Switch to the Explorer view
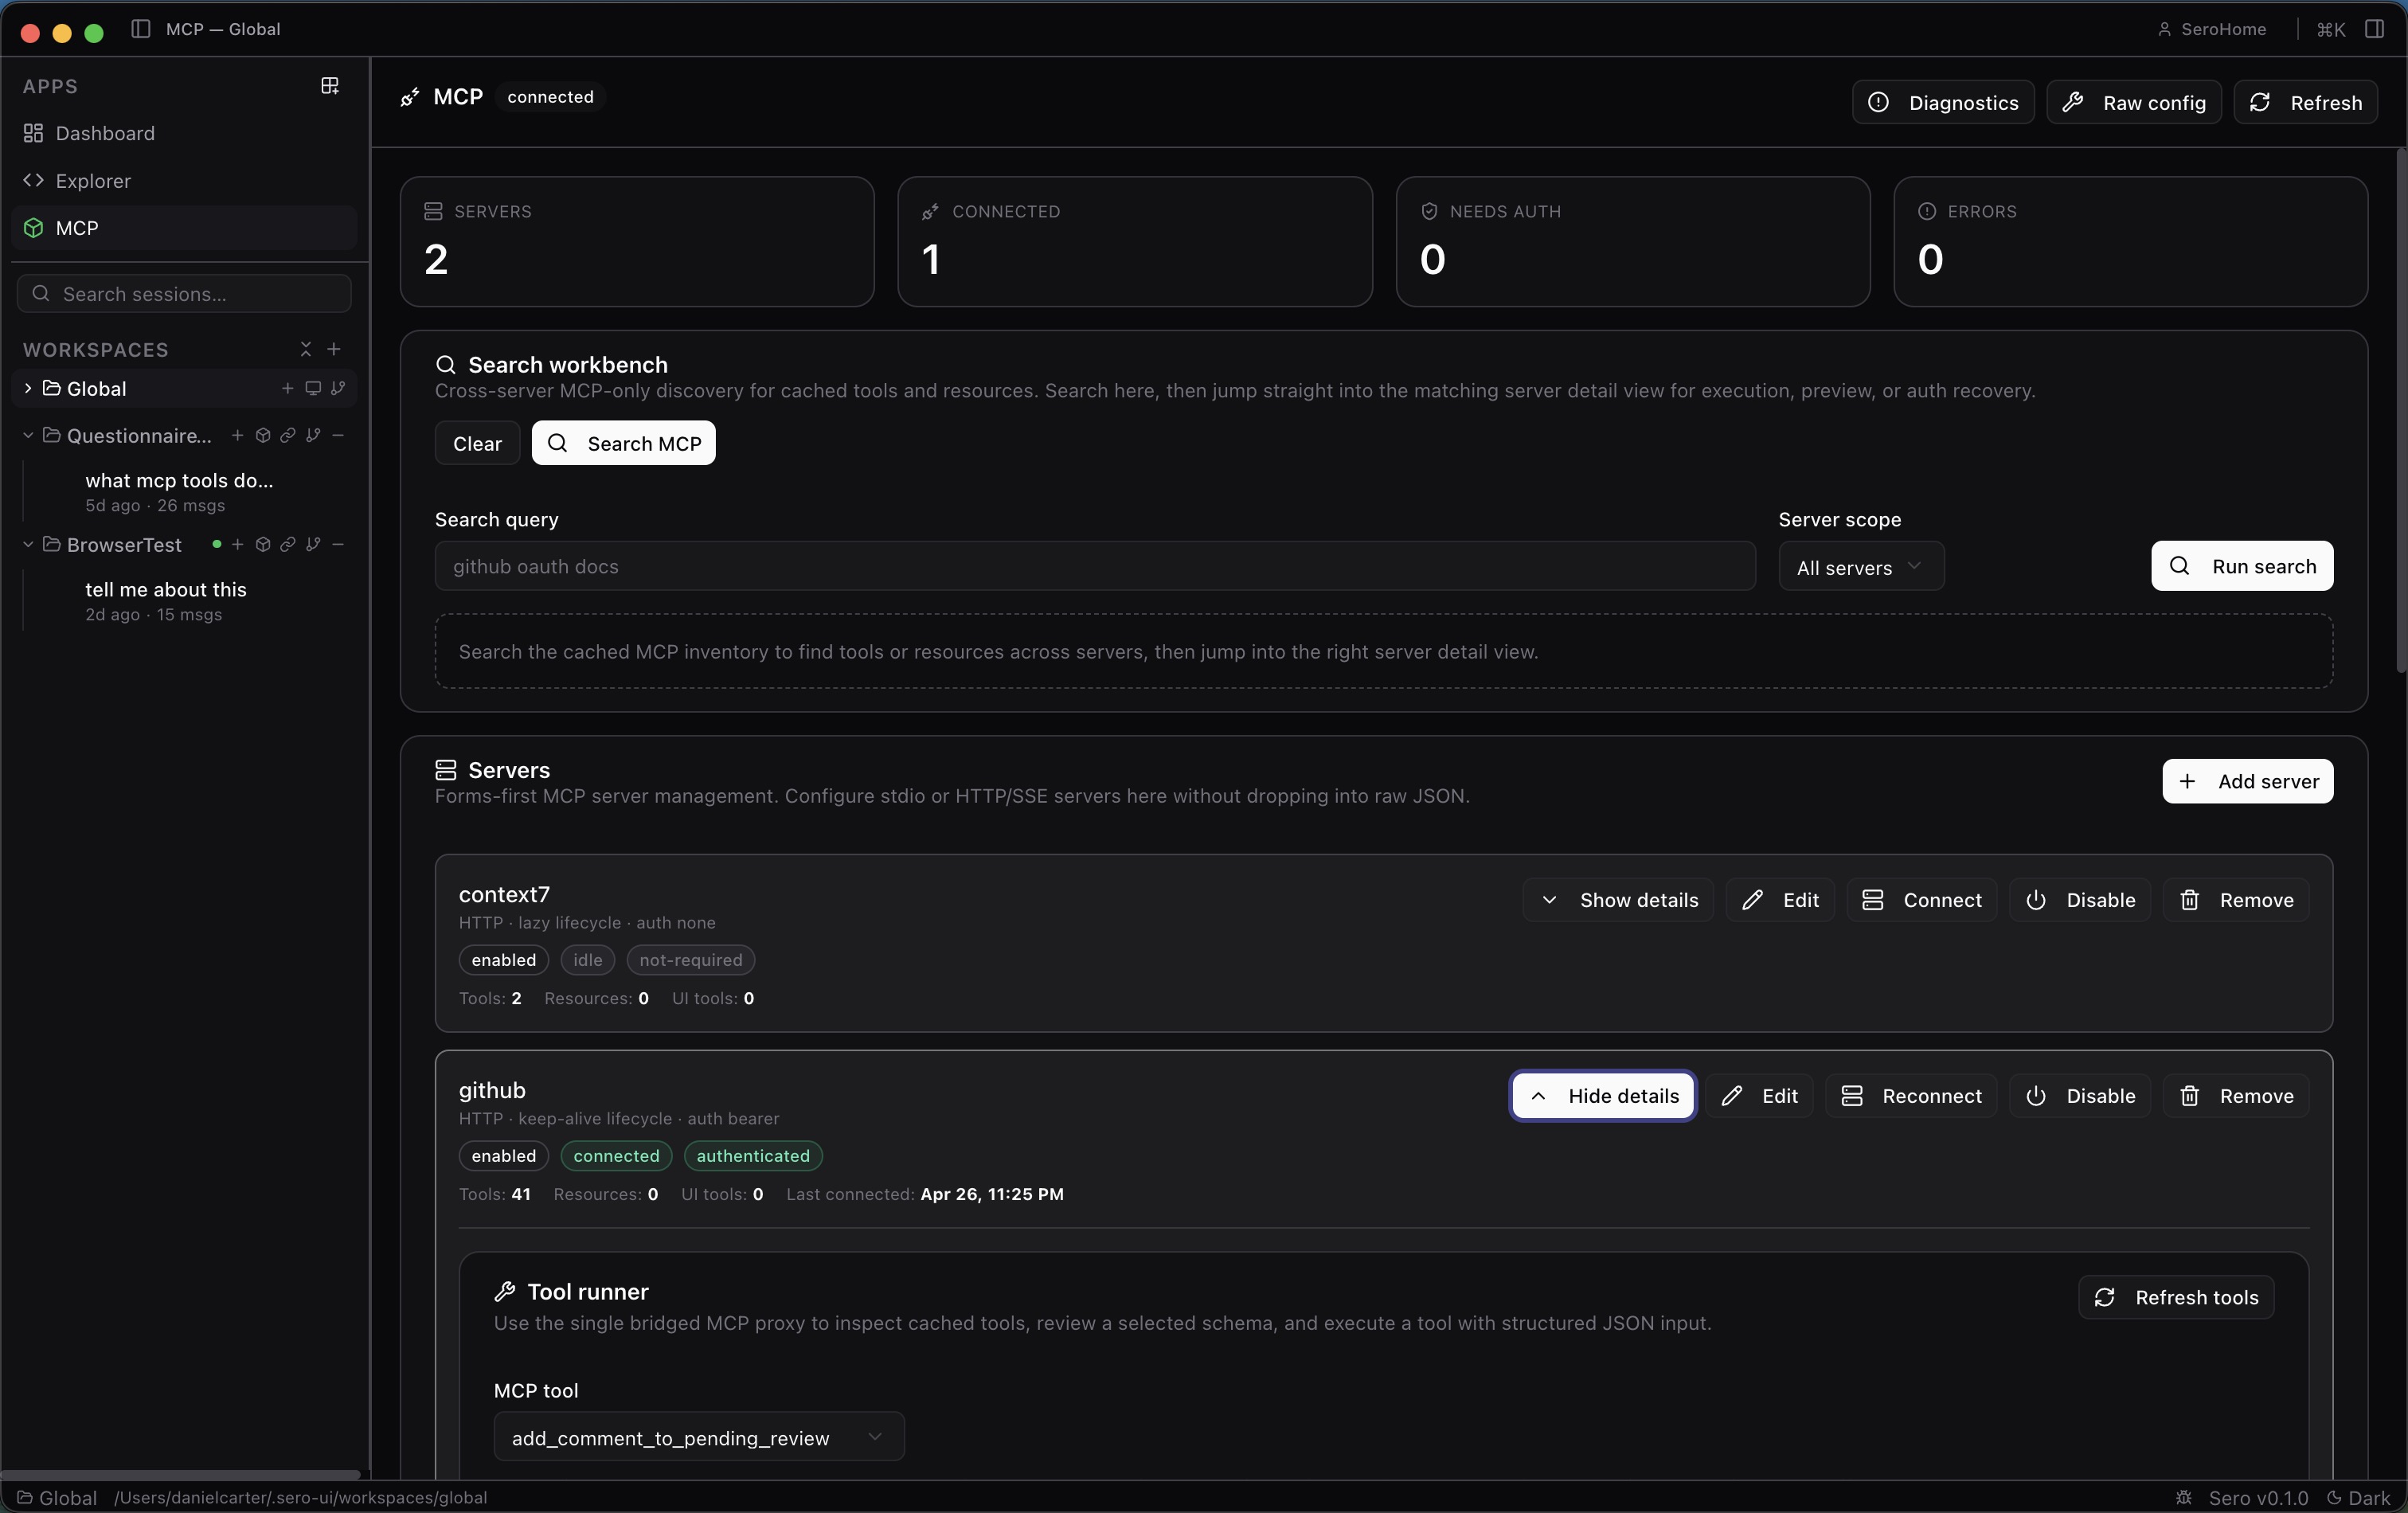2408x1513 pixels. pos(92,181)
